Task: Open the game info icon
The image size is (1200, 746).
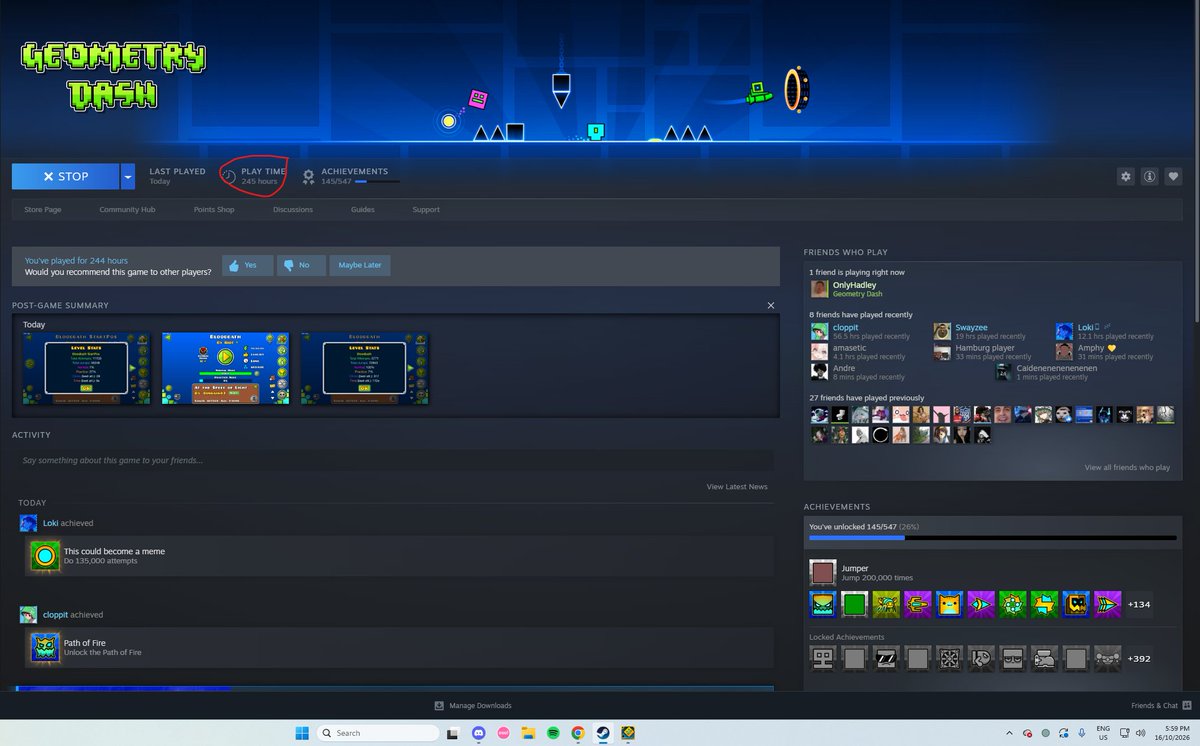Action: point(1150,176)
